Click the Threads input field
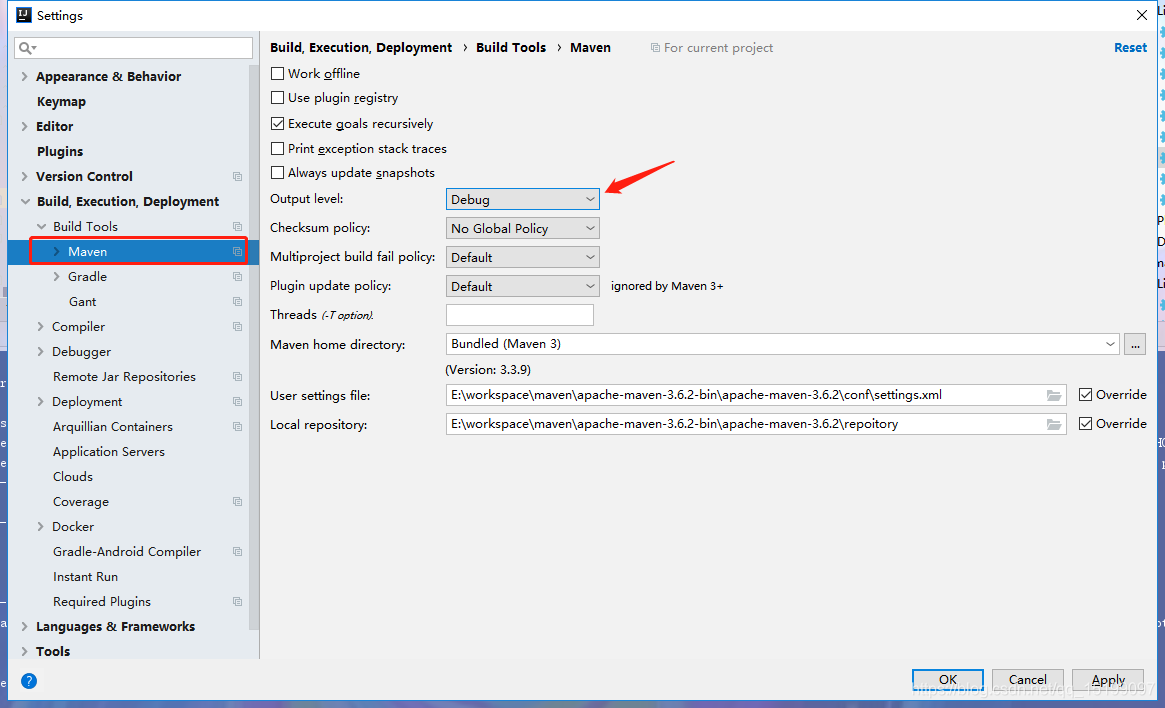This screenshot has height=708, width=1165. tap(519, 315)
